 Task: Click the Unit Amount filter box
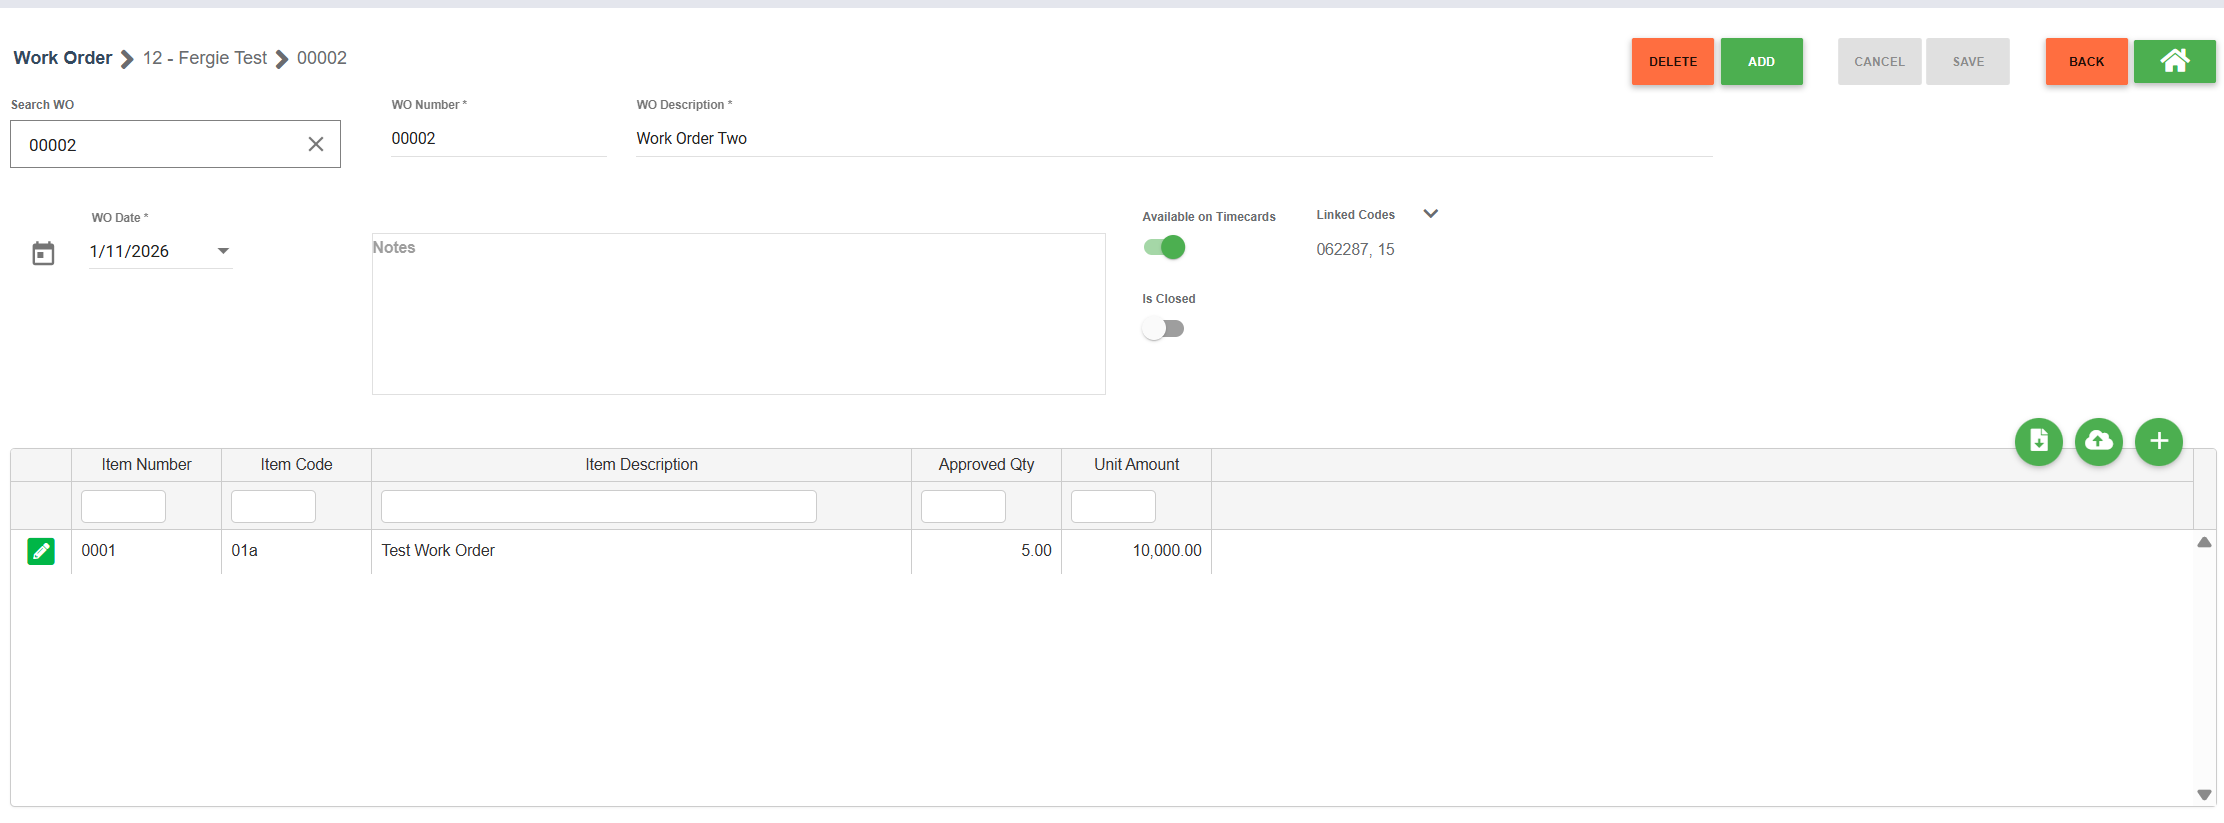(x=1114, y=506)
